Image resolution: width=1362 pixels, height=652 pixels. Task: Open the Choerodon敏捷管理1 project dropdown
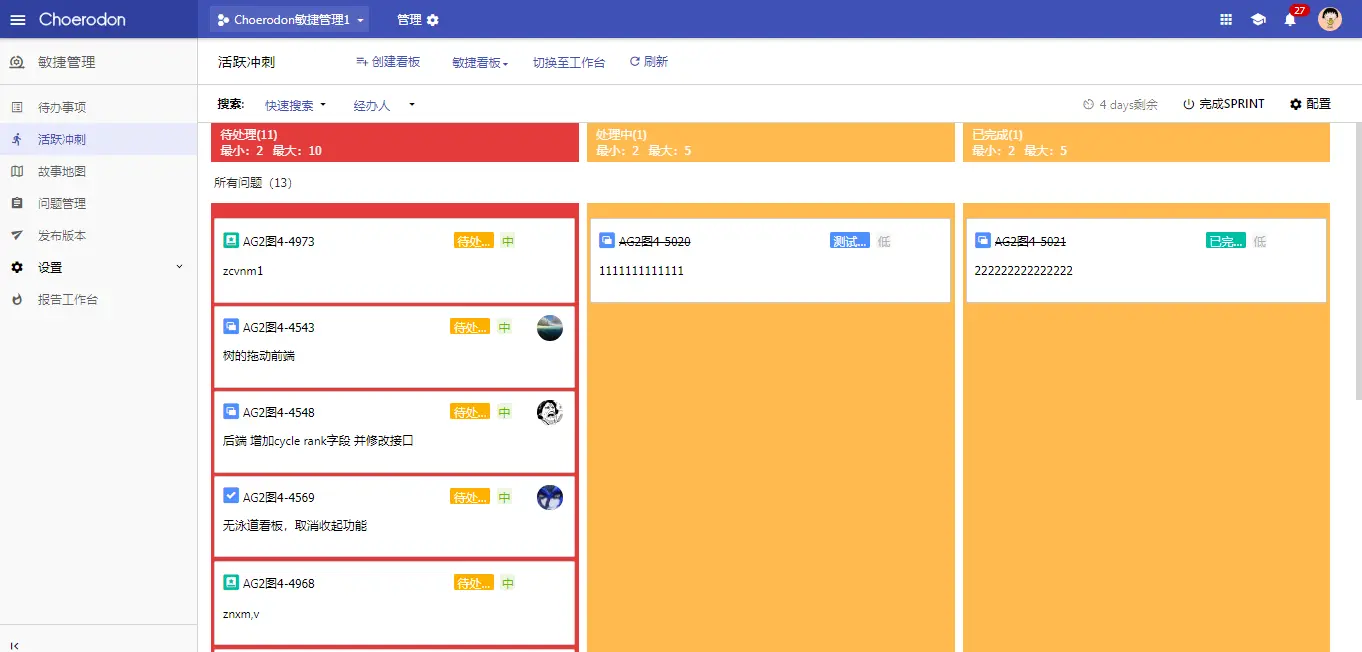point(289,20)
